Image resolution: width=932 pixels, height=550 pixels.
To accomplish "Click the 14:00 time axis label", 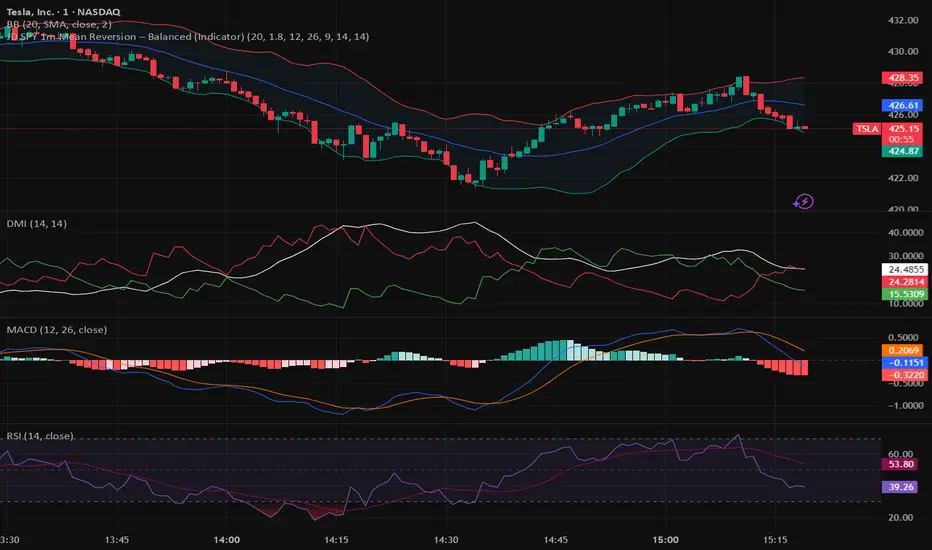I will [x=226, y=540].
